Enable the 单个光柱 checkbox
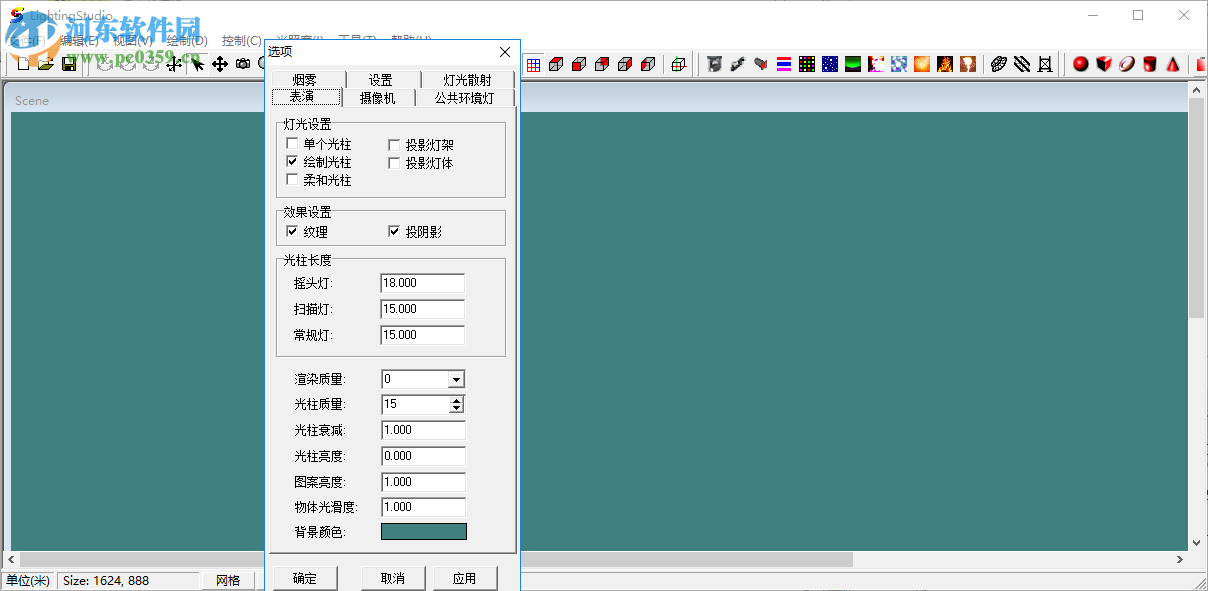Image resolution: width=1208 pixels, height=591 pixels. point(291,143)
